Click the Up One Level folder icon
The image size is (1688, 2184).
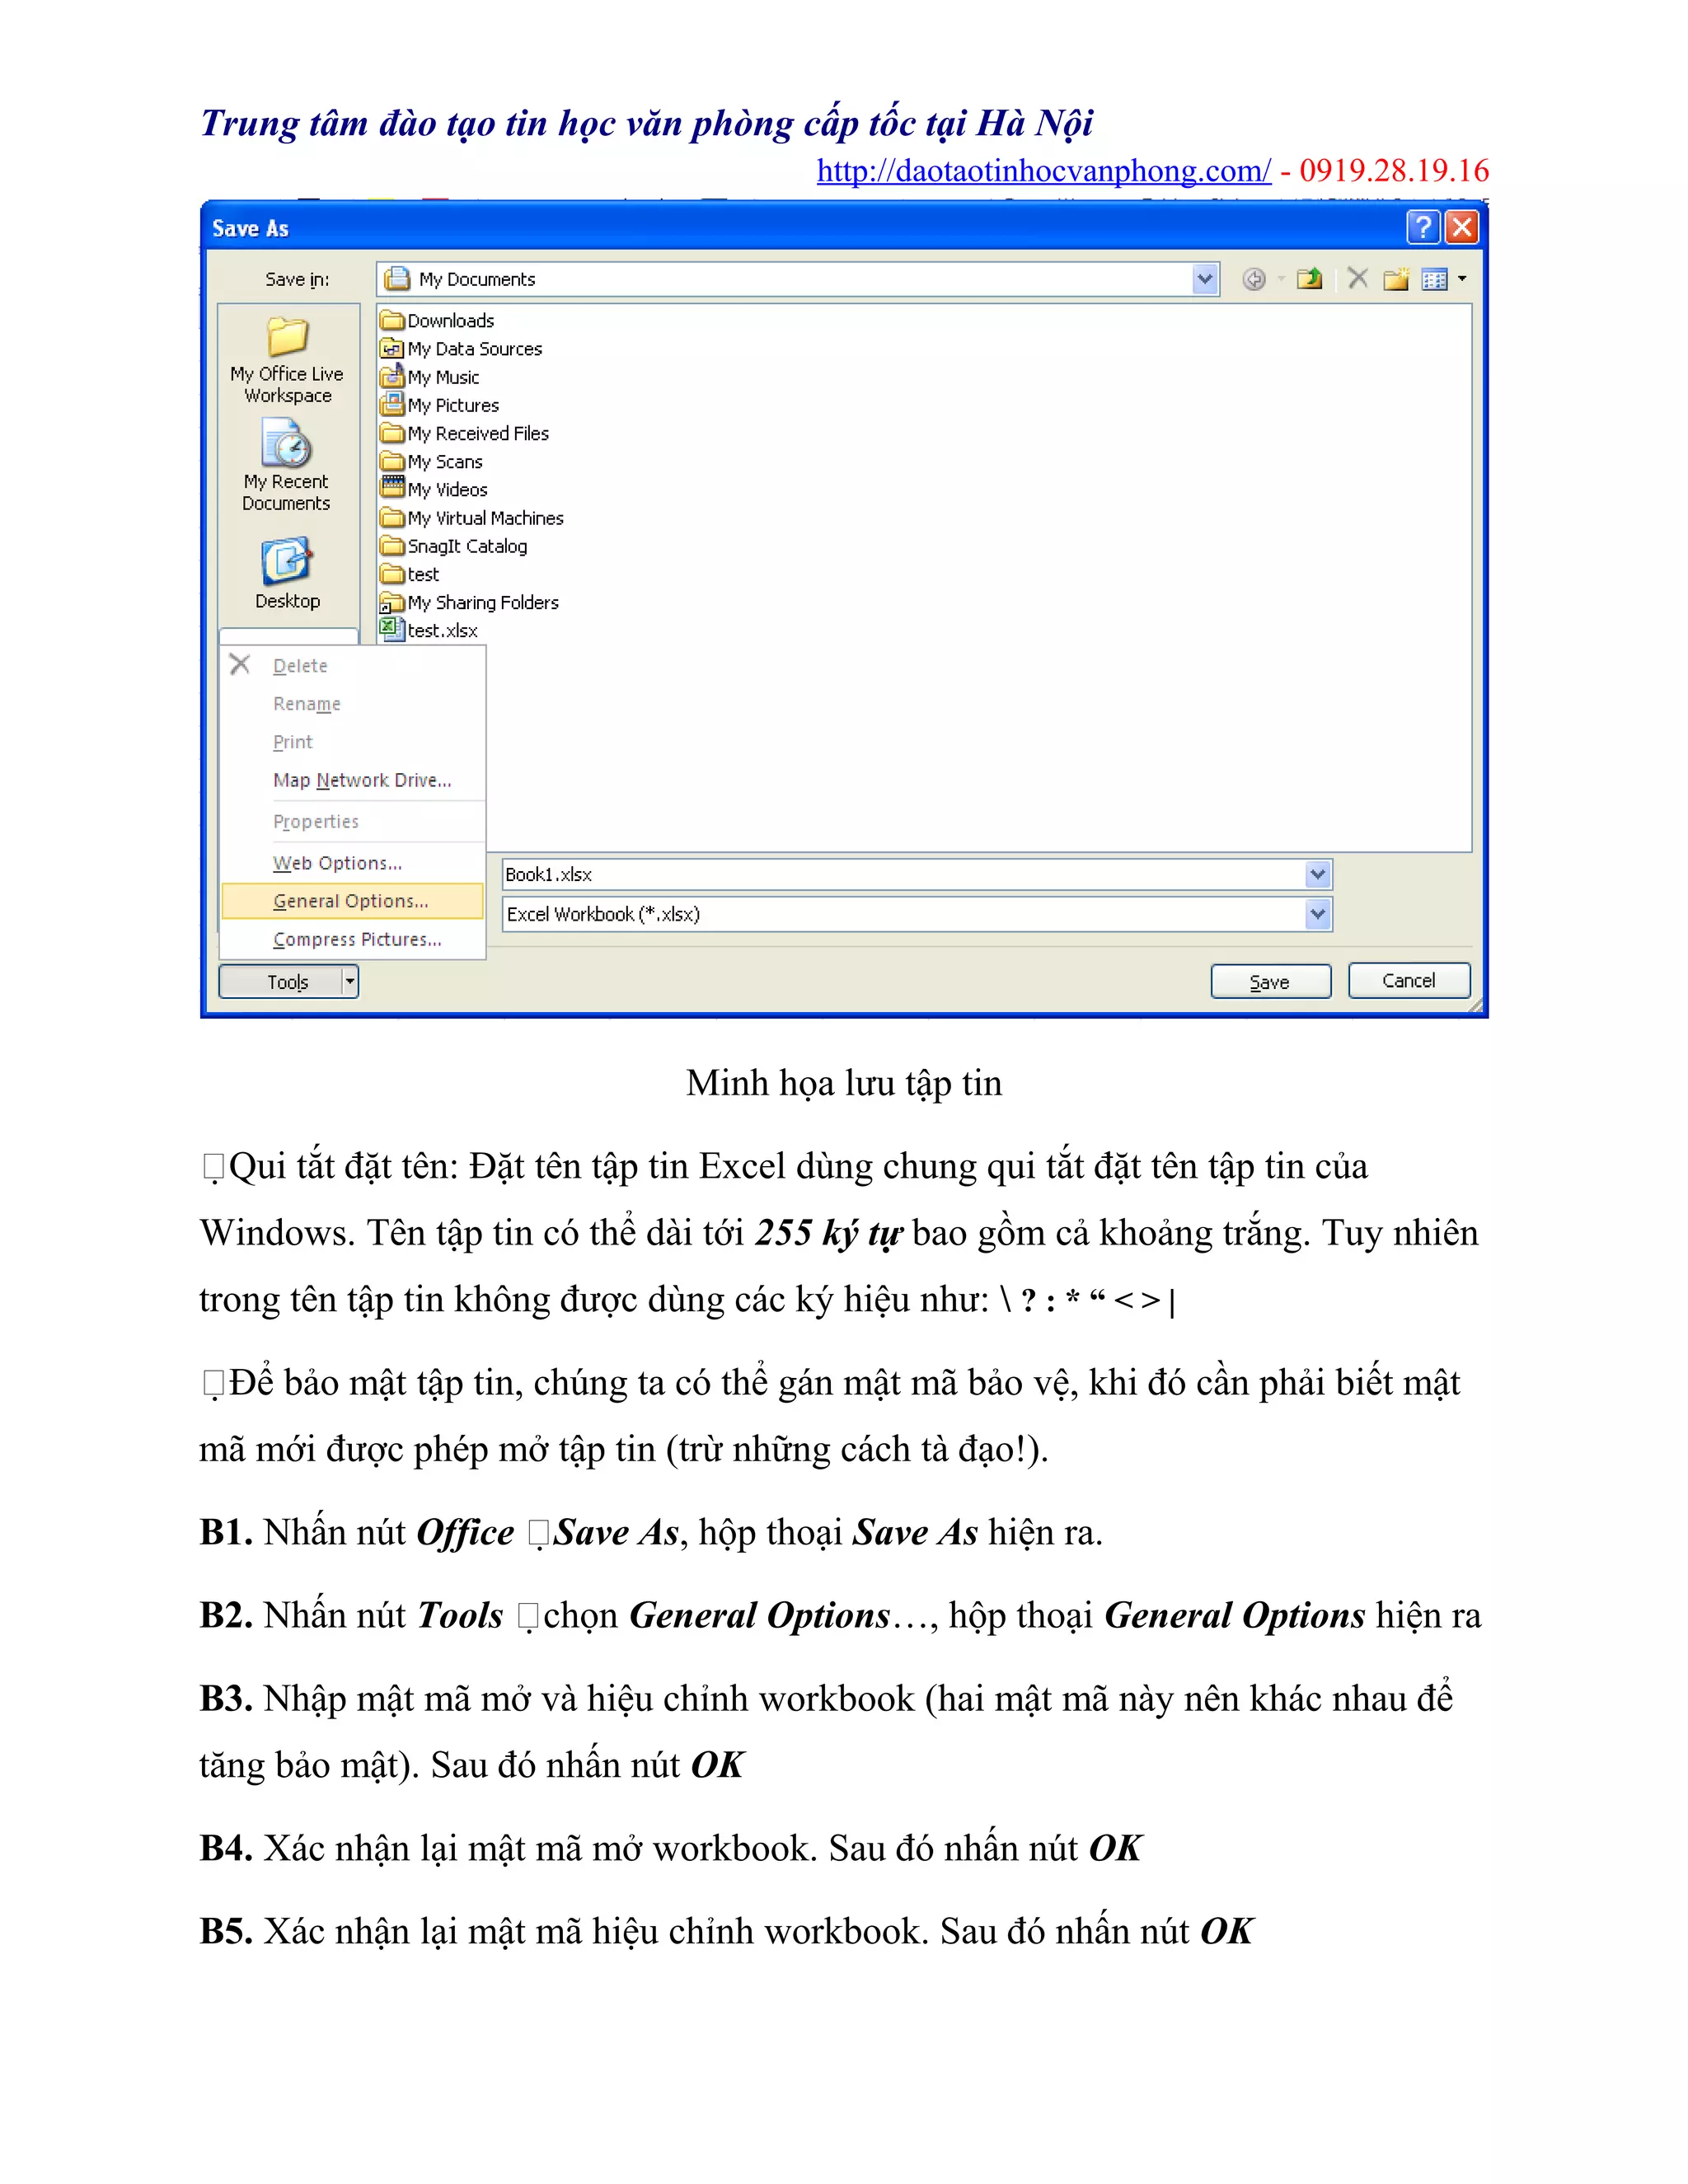[x=1309, y=279]
